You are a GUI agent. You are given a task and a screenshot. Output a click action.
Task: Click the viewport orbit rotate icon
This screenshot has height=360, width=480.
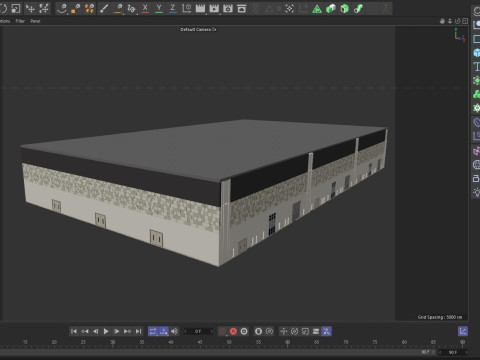(457, 21)
